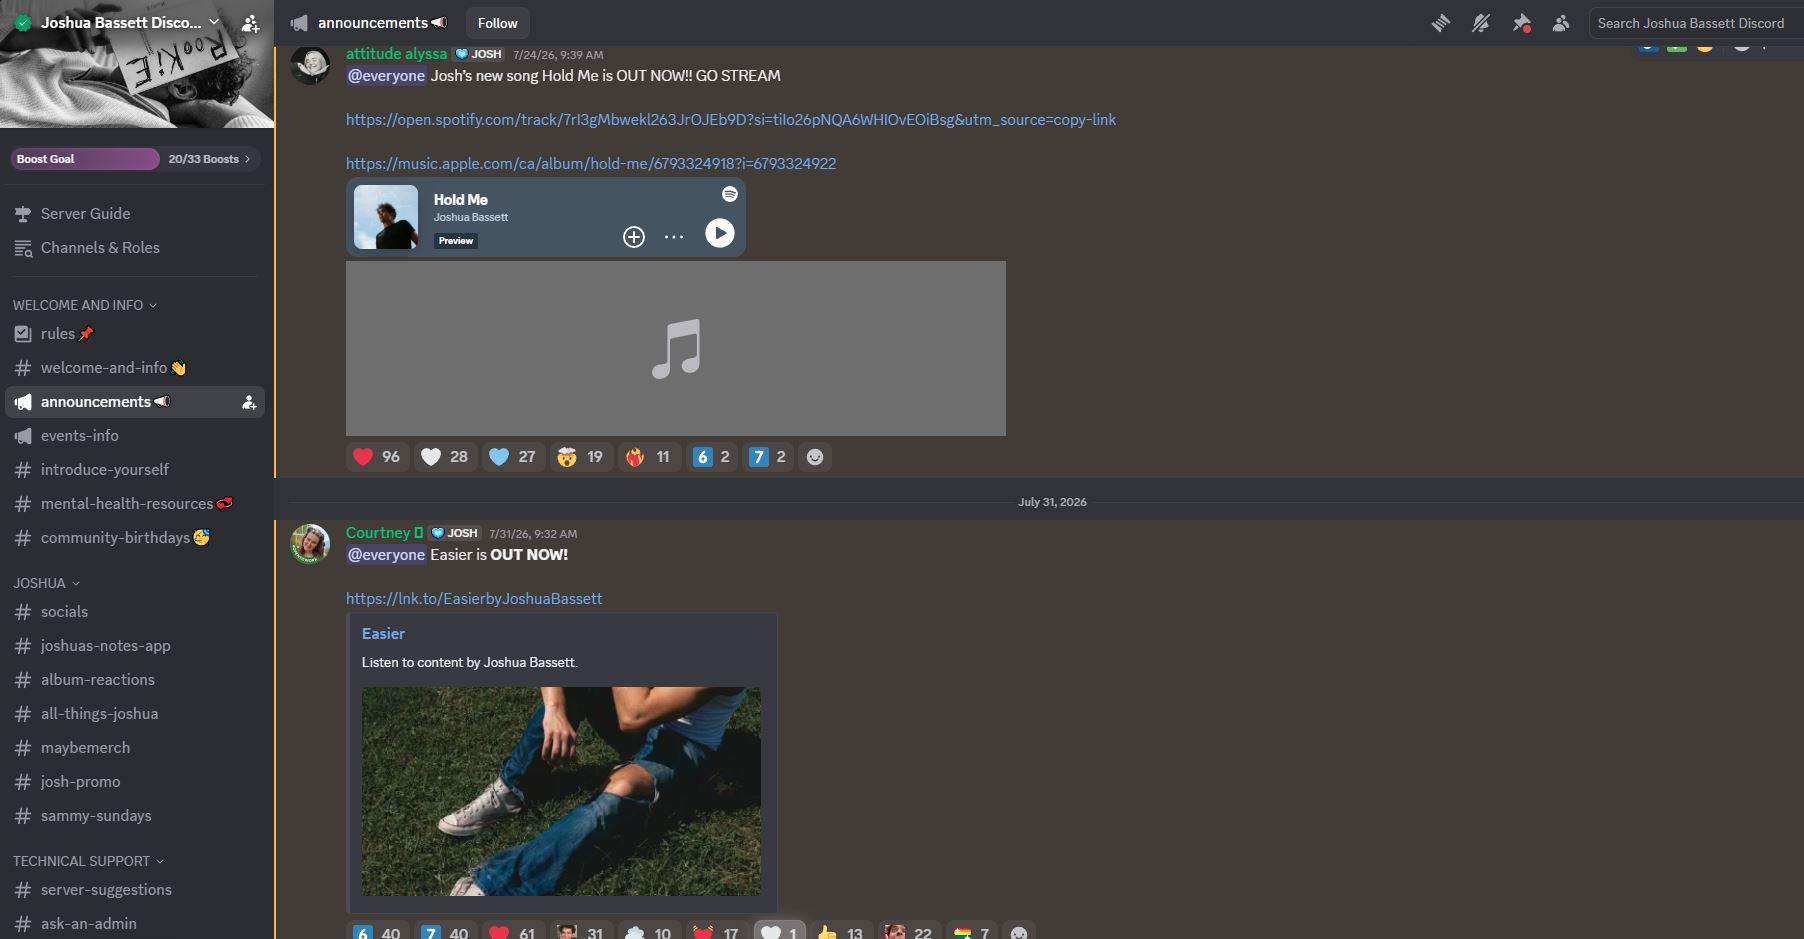Open the open.spotify.com track link
Screen dimensions: 1804x939
[x=731, y=120]
